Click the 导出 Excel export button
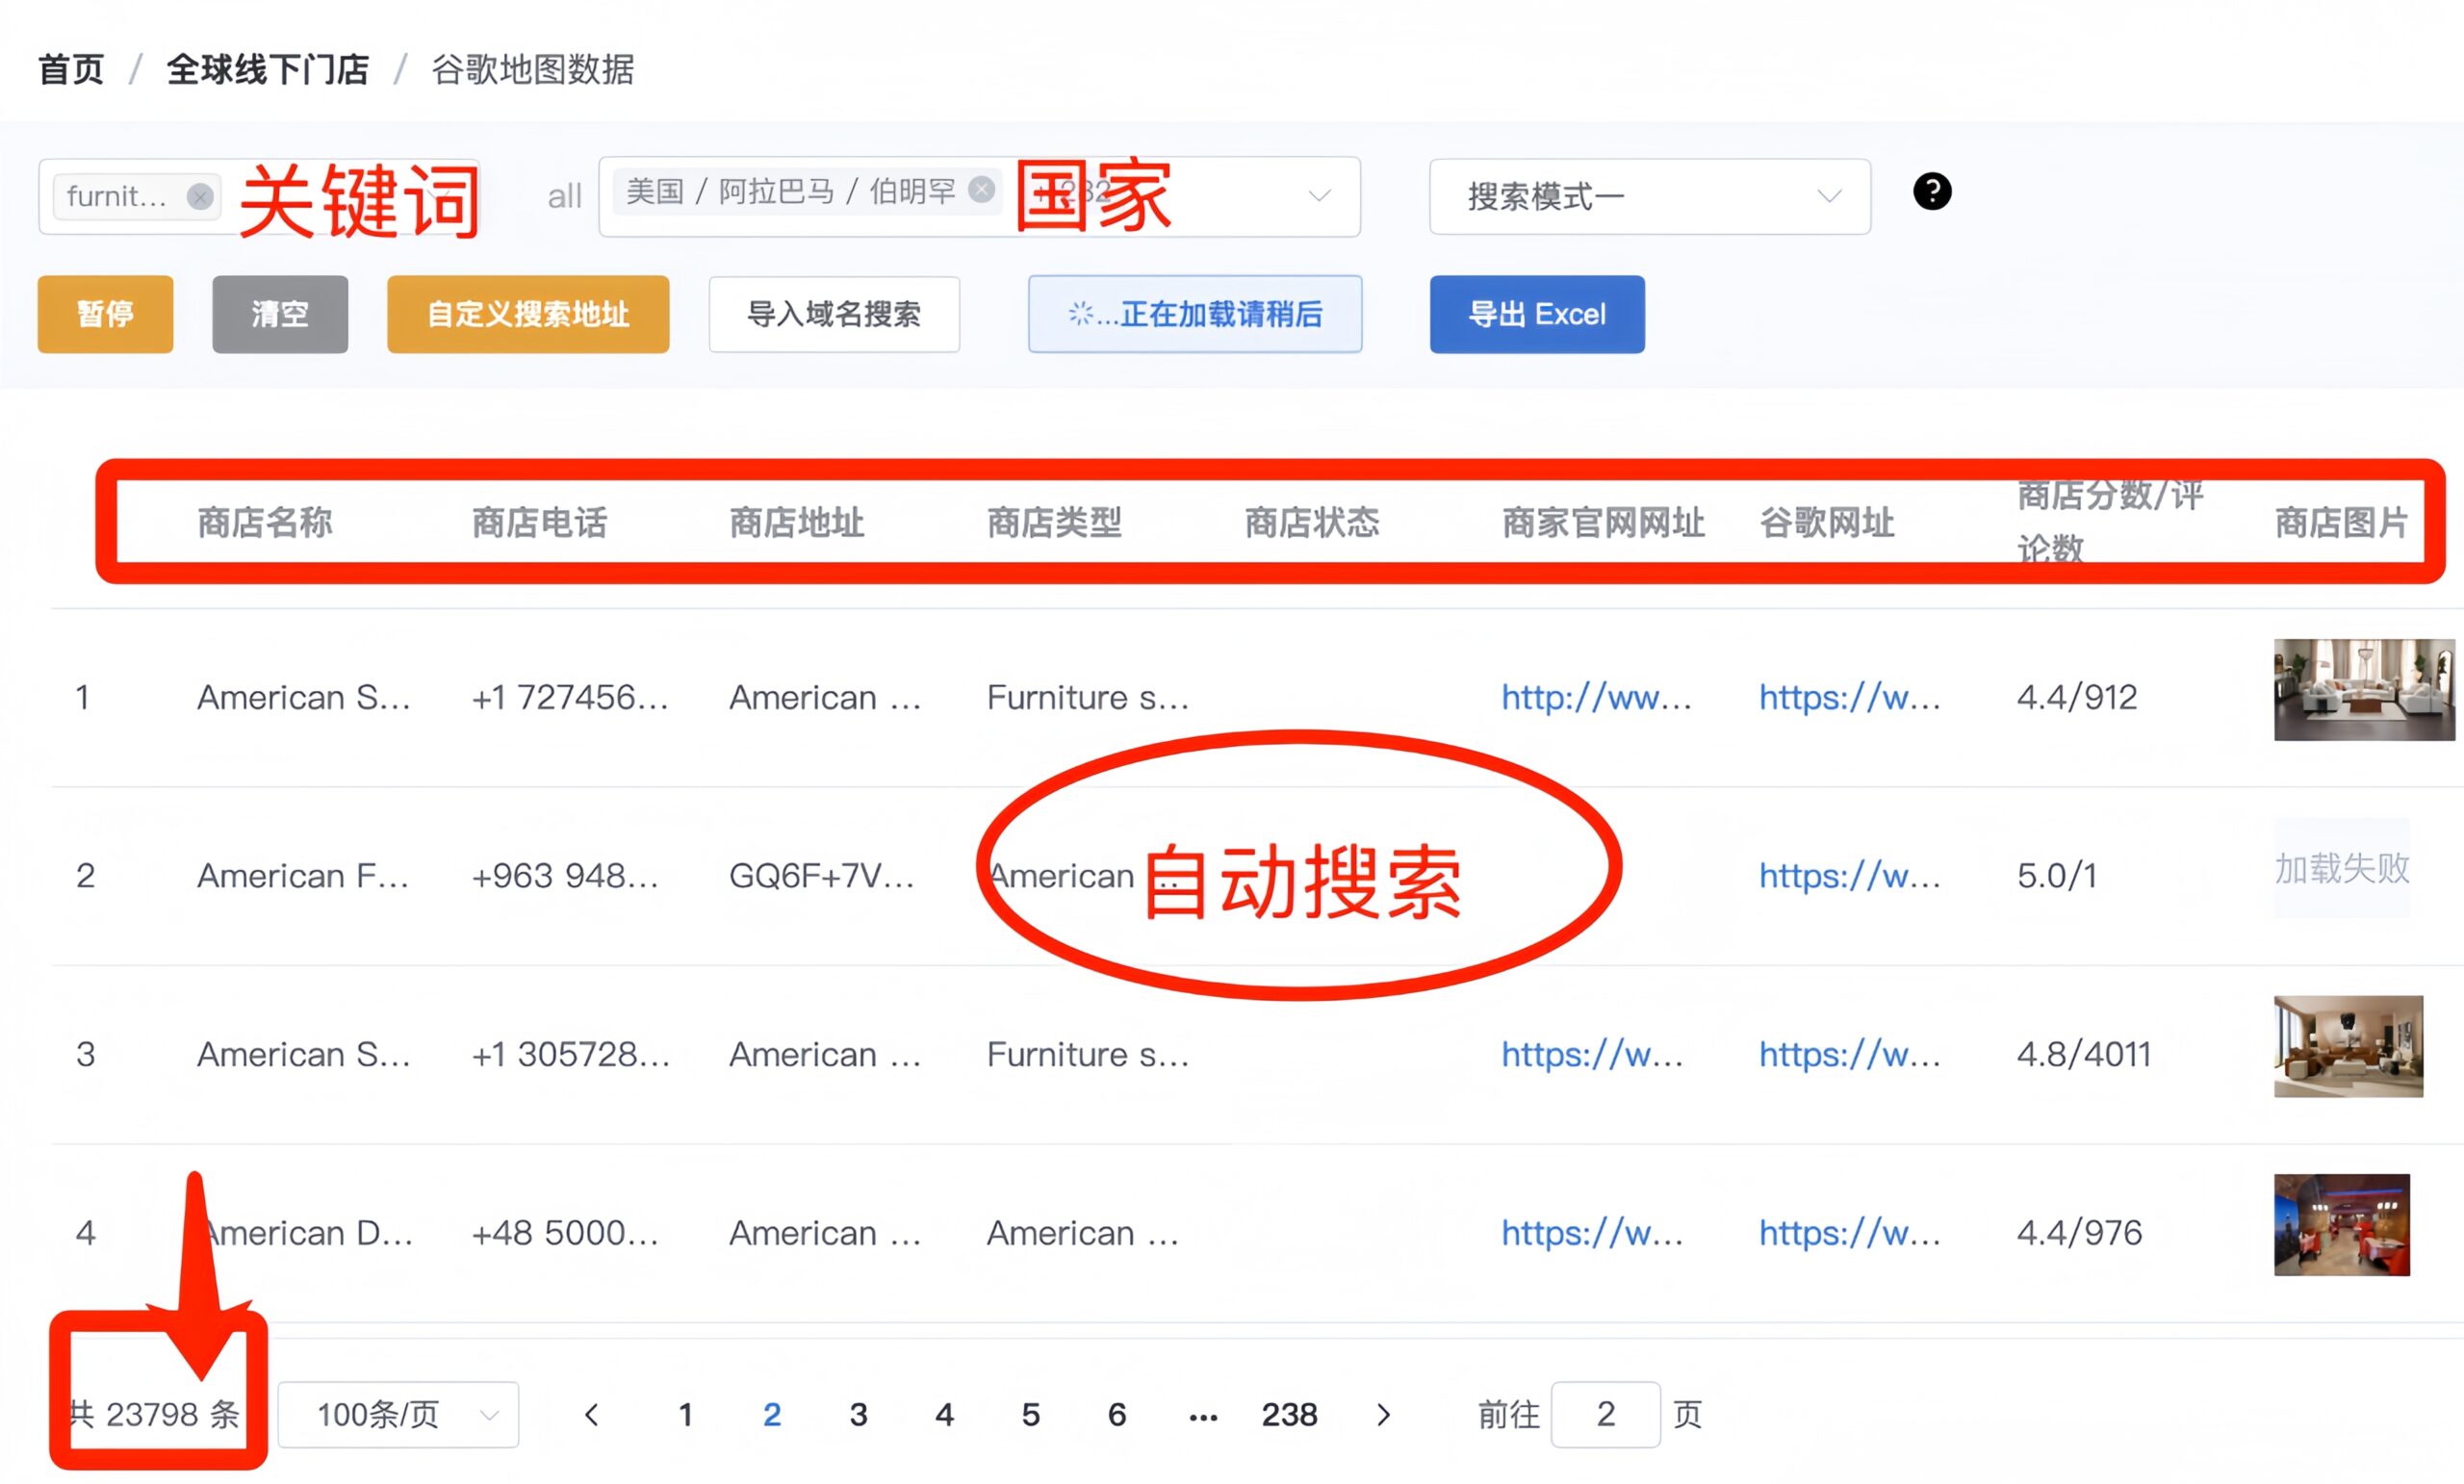This screenshot has height=1484, width=2464. click(x=1537, y=314)
